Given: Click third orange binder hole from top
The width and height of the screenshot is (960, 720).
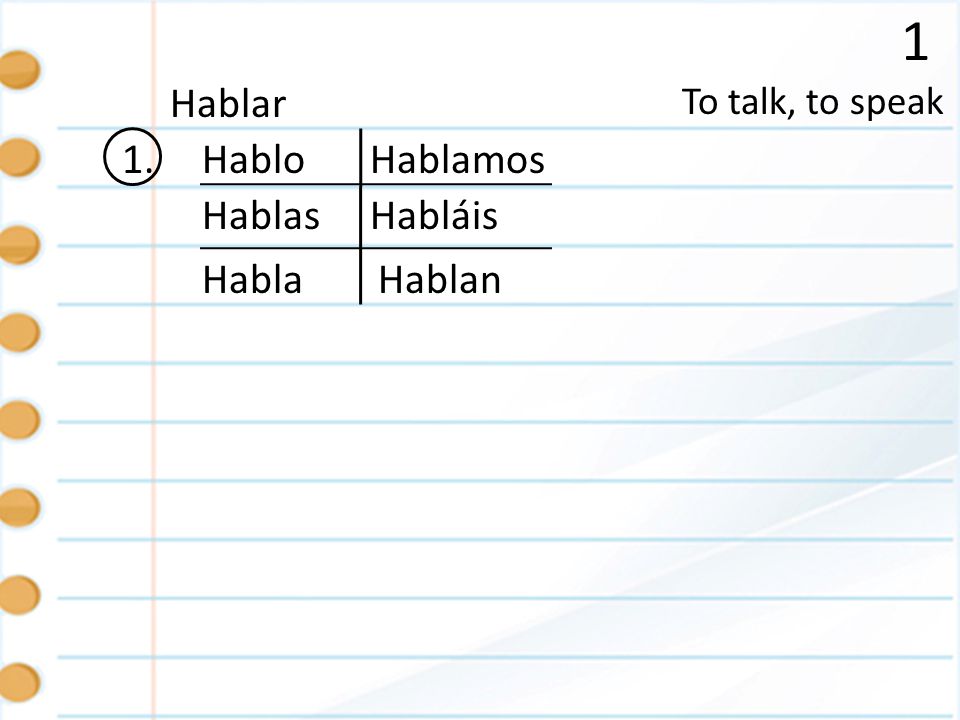Looking at the screenshot, I should [19, 245].
